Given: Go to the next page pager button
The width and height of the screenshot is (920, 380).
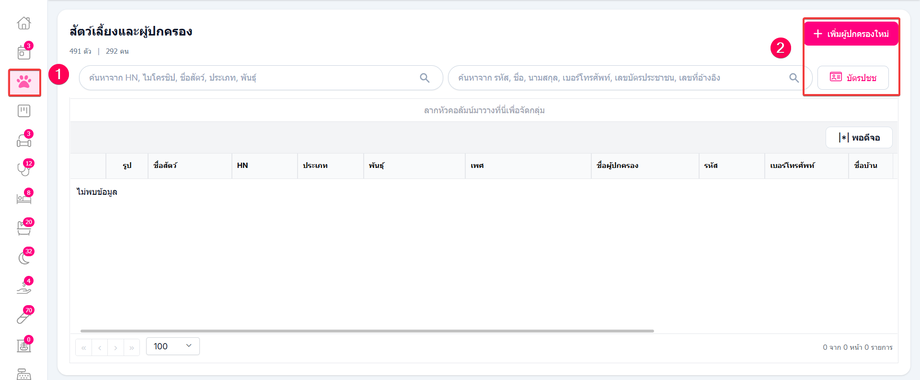Looking at the screenshot, I should (x=116, y=347).
